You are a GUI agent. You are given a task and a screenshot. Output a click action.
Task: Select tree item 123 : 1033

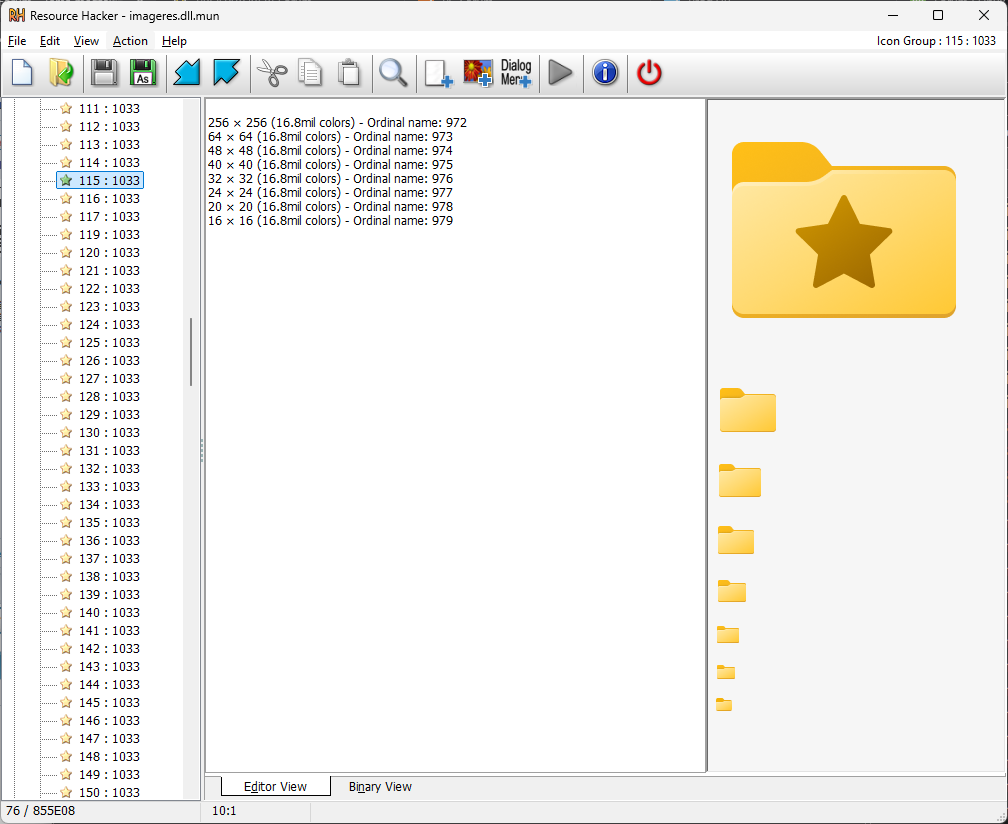point(109,307)
